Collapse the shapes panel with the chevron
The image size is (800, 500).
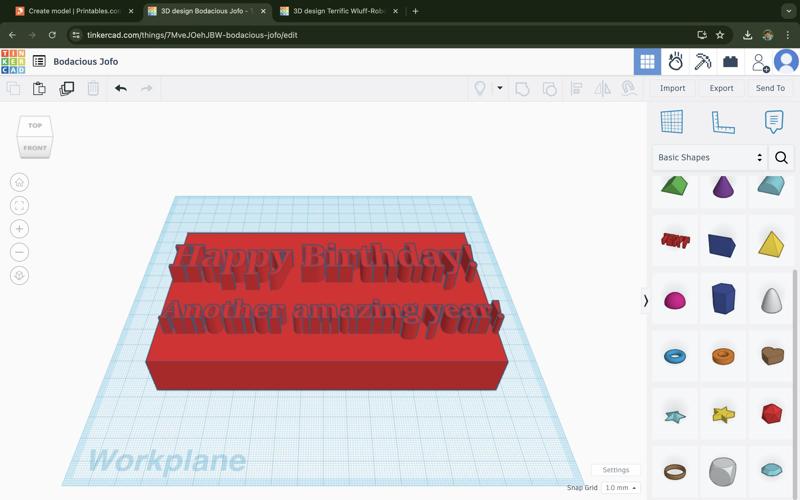click(x=645, y=301)
